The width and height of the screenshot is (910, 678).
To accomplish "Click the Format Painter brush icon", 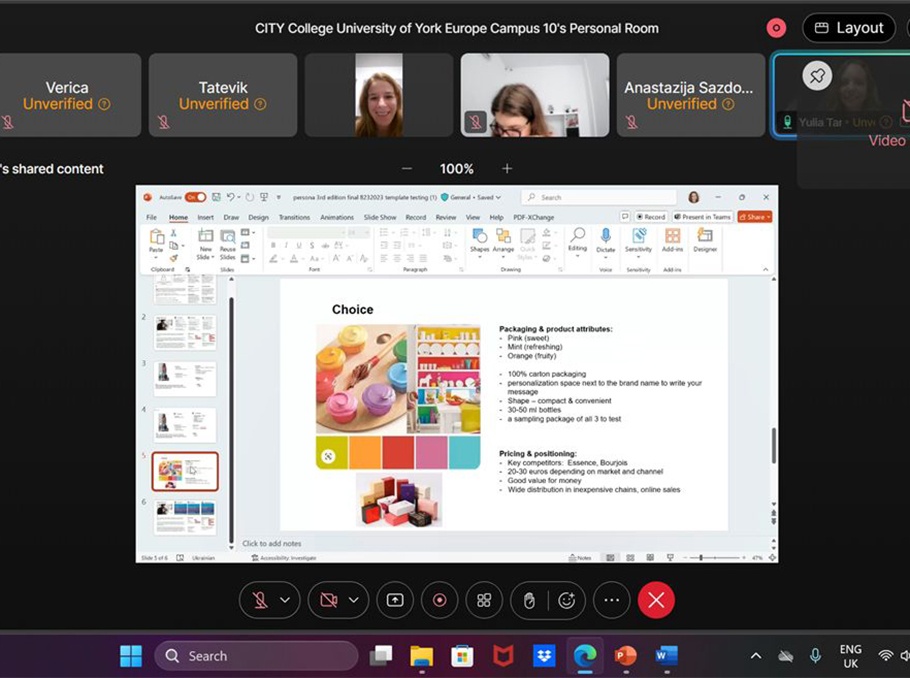I will click(174, 258).
